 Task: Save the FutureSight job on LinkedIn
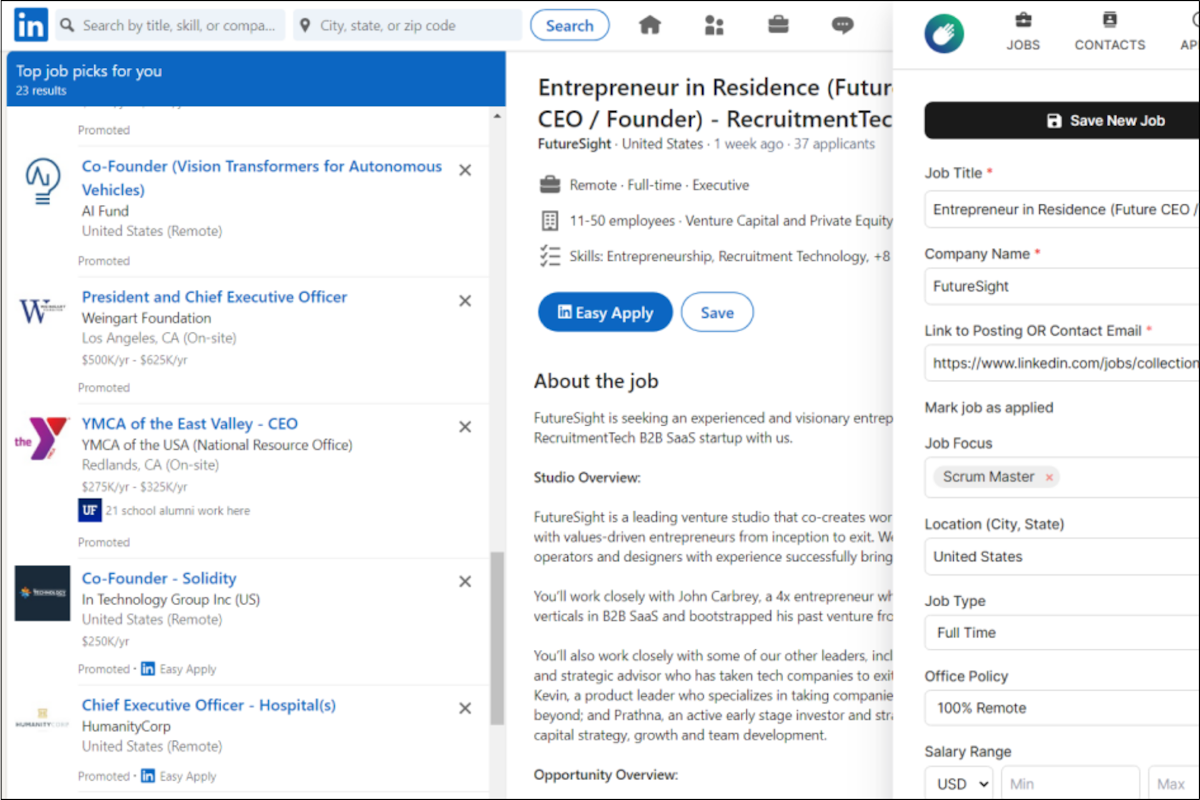click(717, 312)
